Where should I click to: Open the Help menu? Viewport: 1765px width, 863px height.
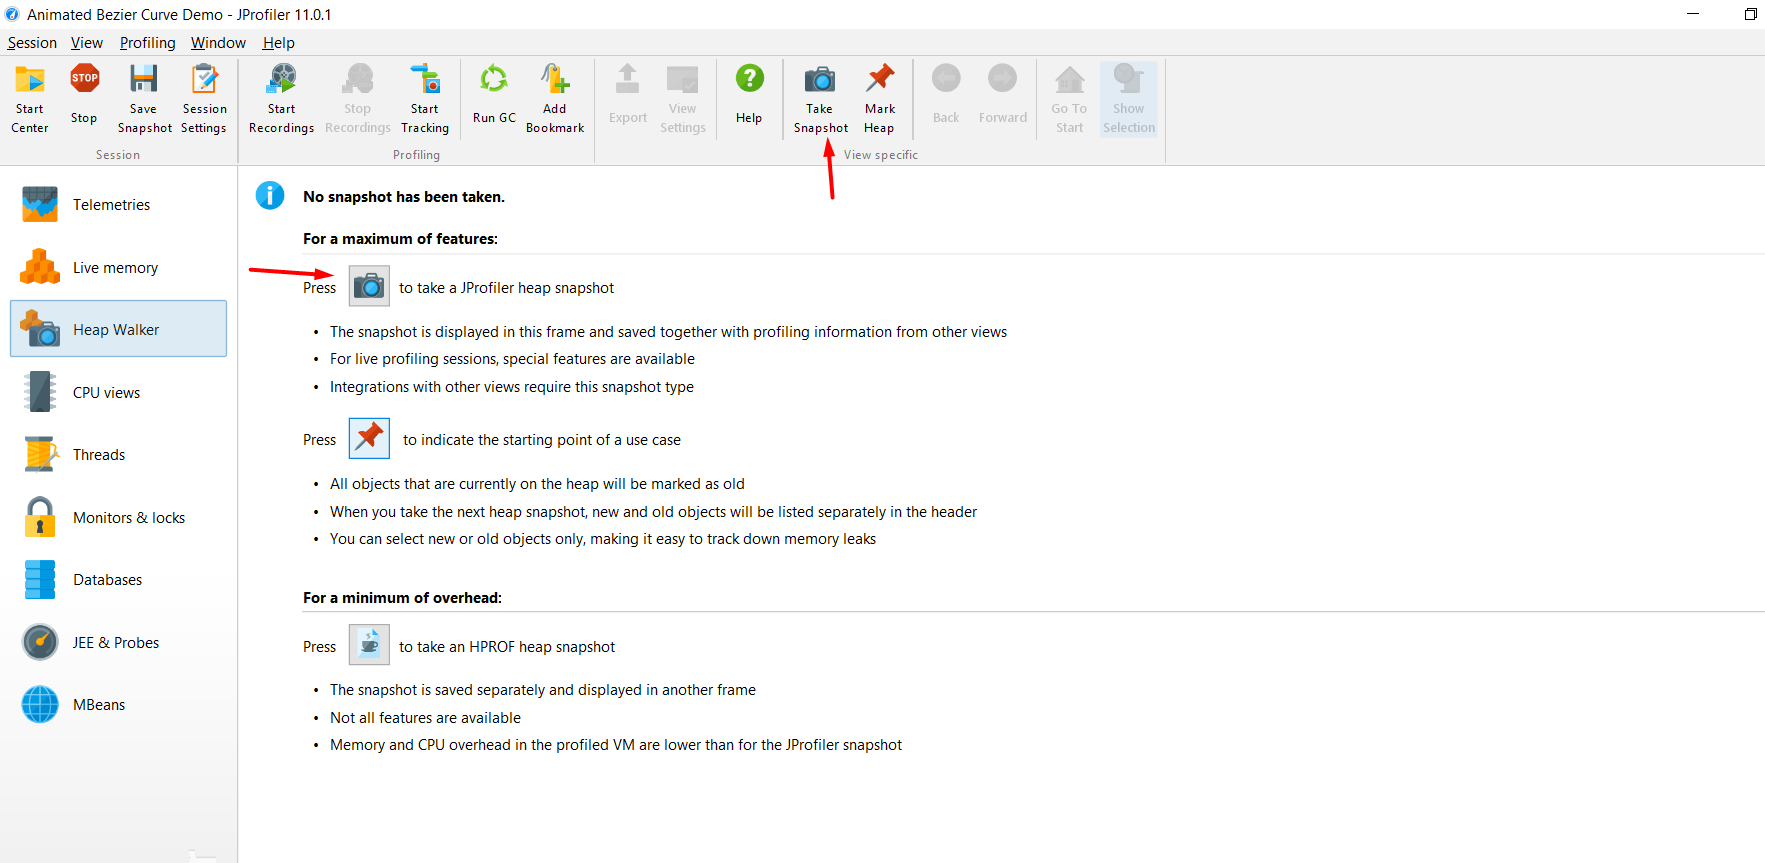click(279, 43)
